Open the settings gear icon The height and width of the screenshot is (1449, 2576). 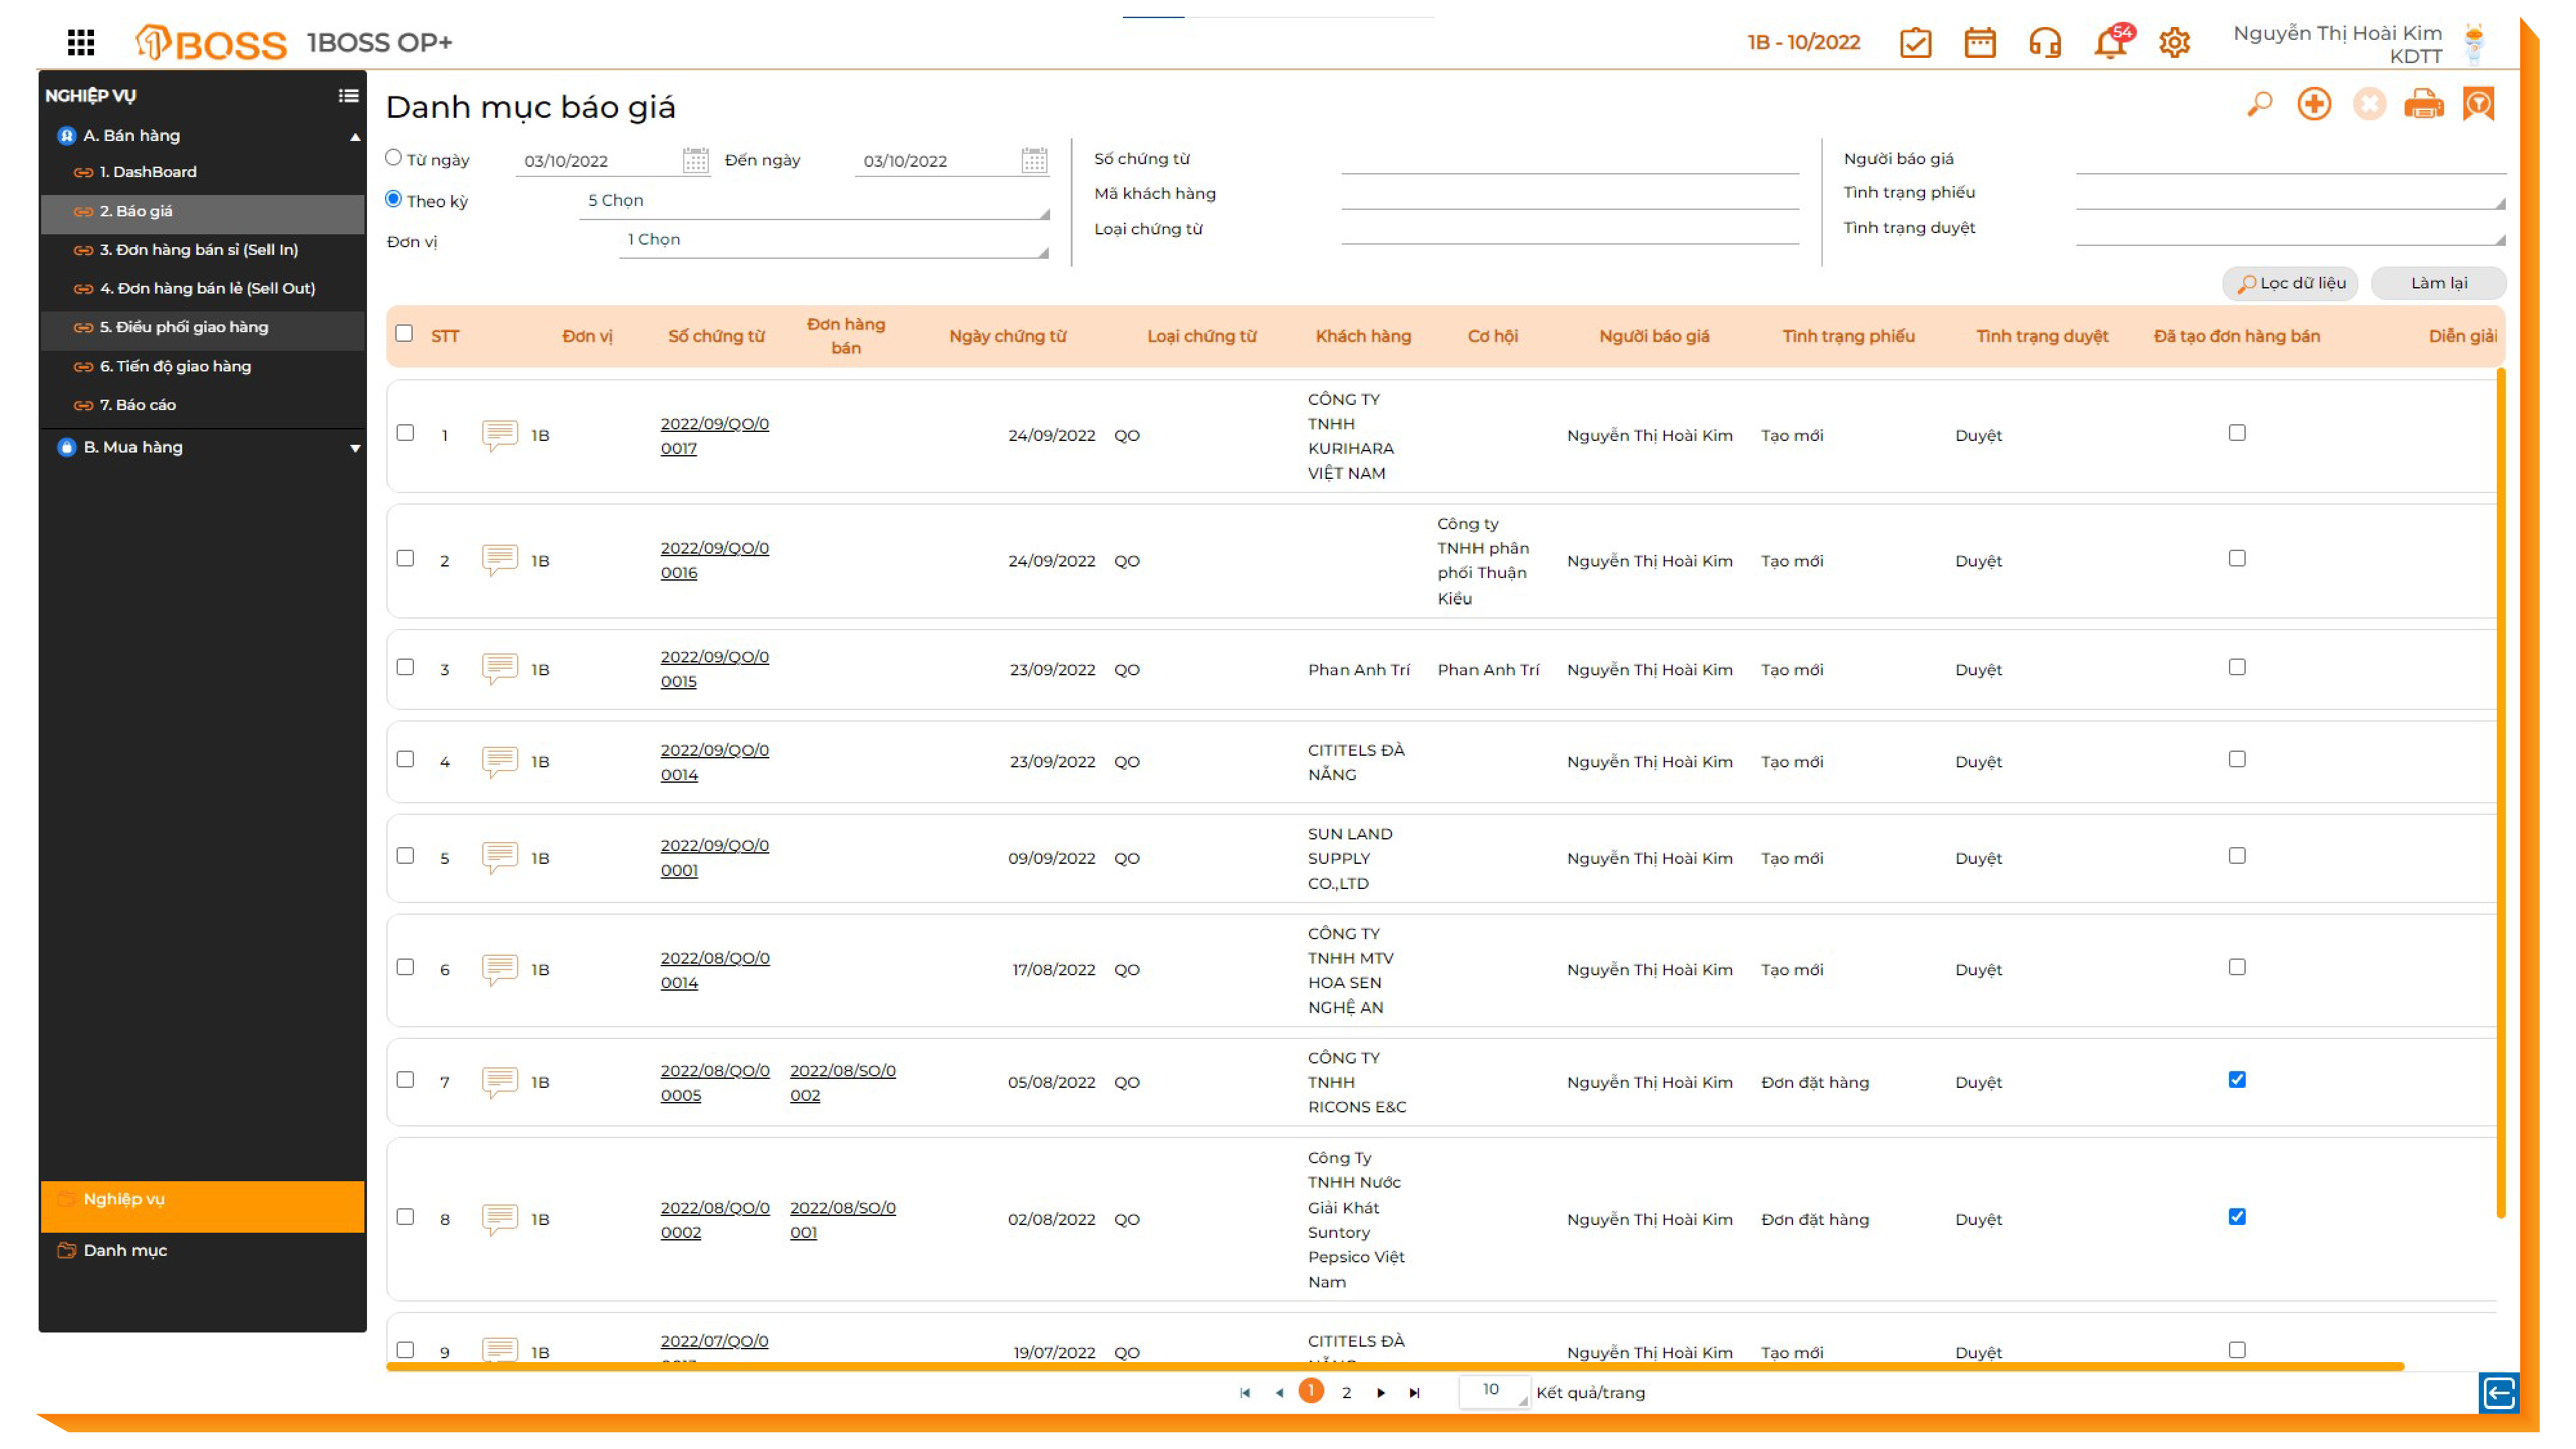click(2174, 43)
